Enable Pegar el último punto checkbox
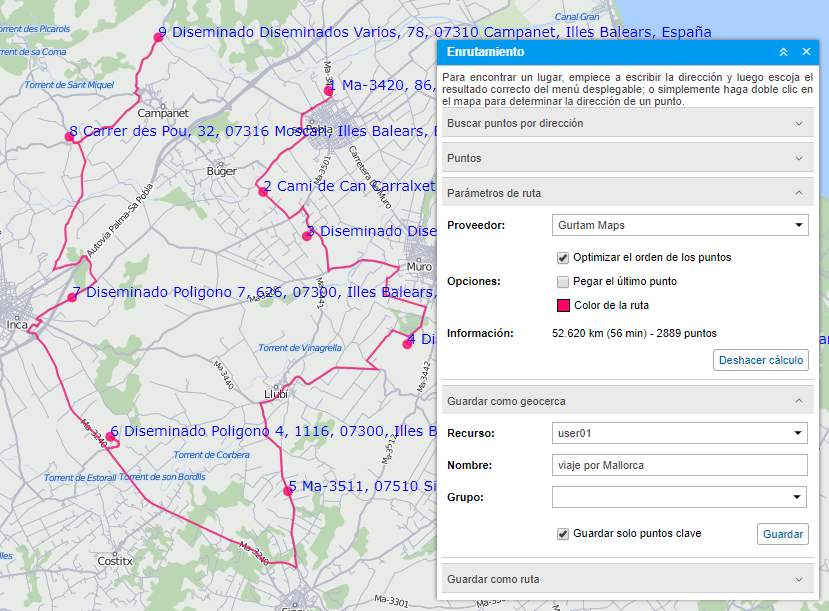The width and height of the screenshot is (829, 611). click(x=563, y=282)
